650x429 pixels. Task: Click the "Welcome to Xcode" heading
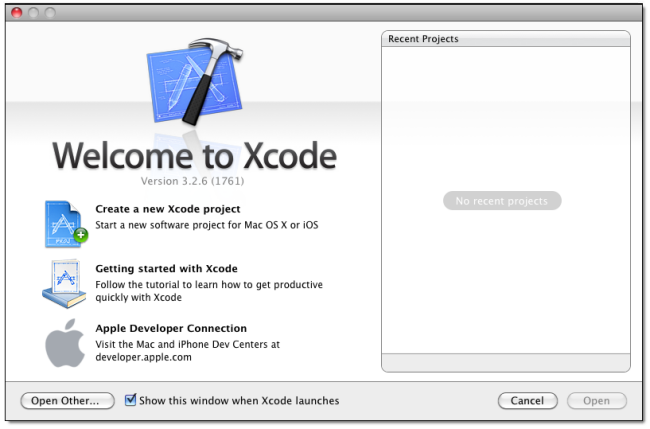point(194,155)
